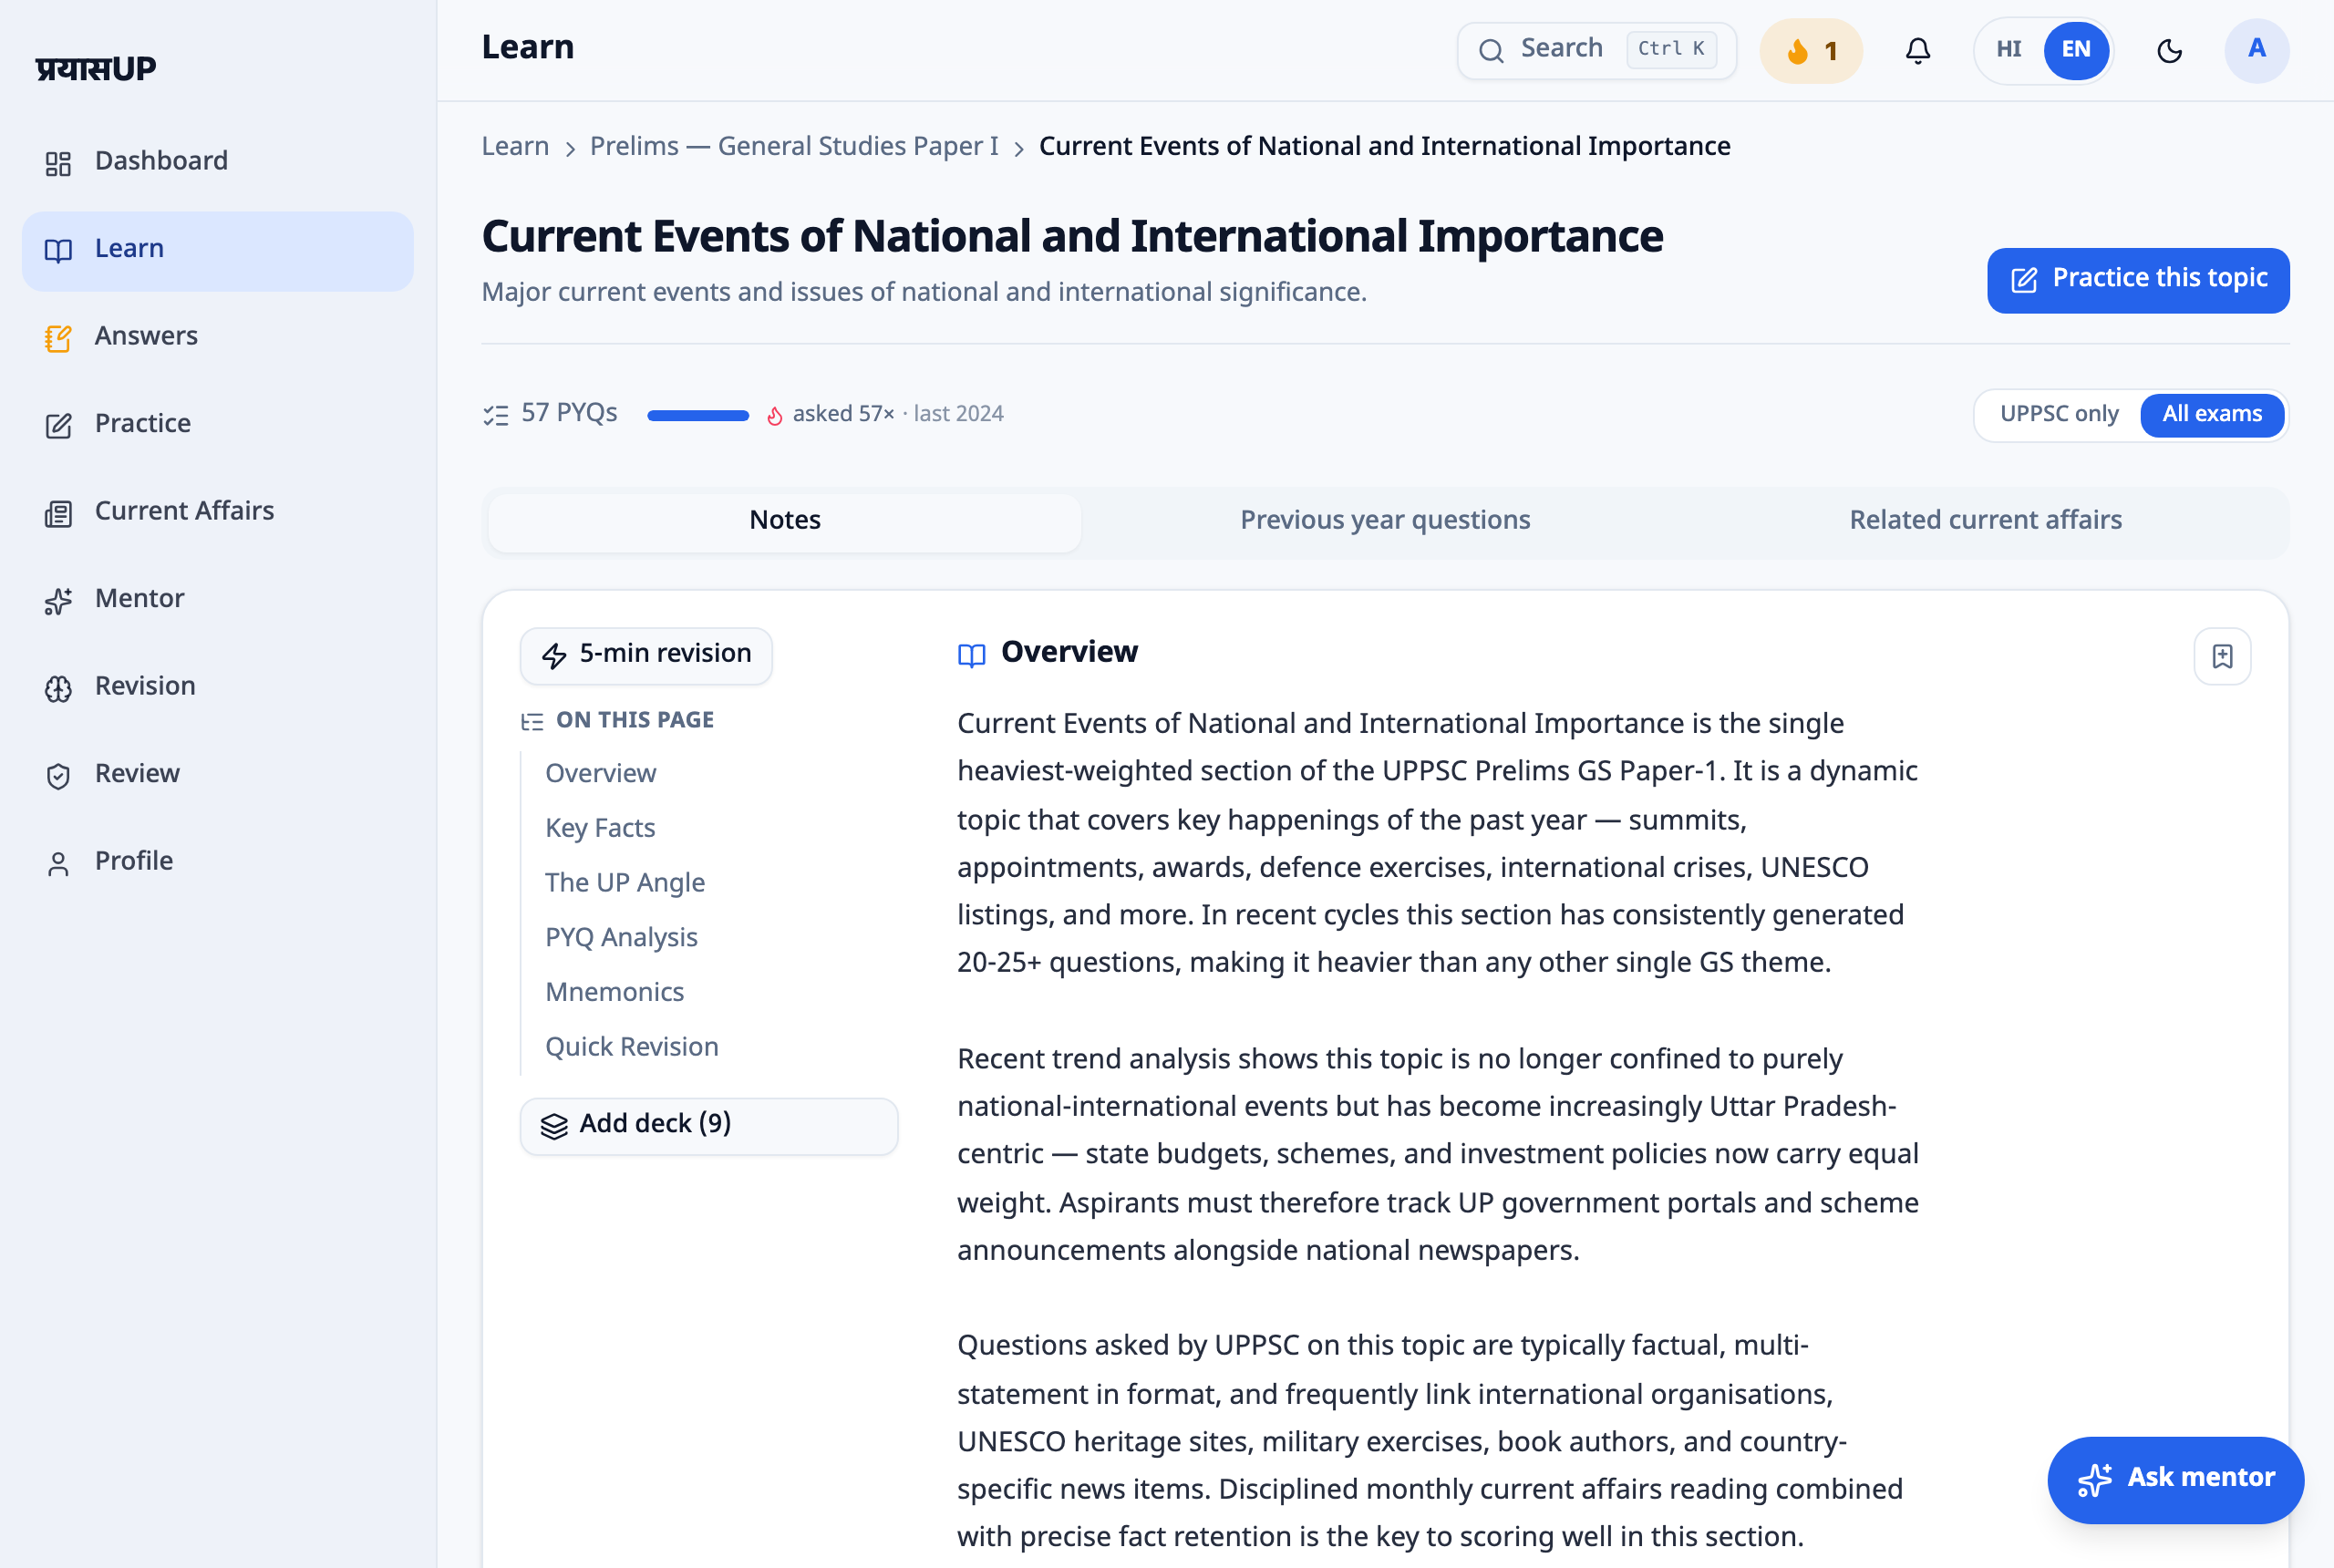Click the page heading 'Learn' at top
The image size is (2334, 1568).
click(528, 47)
